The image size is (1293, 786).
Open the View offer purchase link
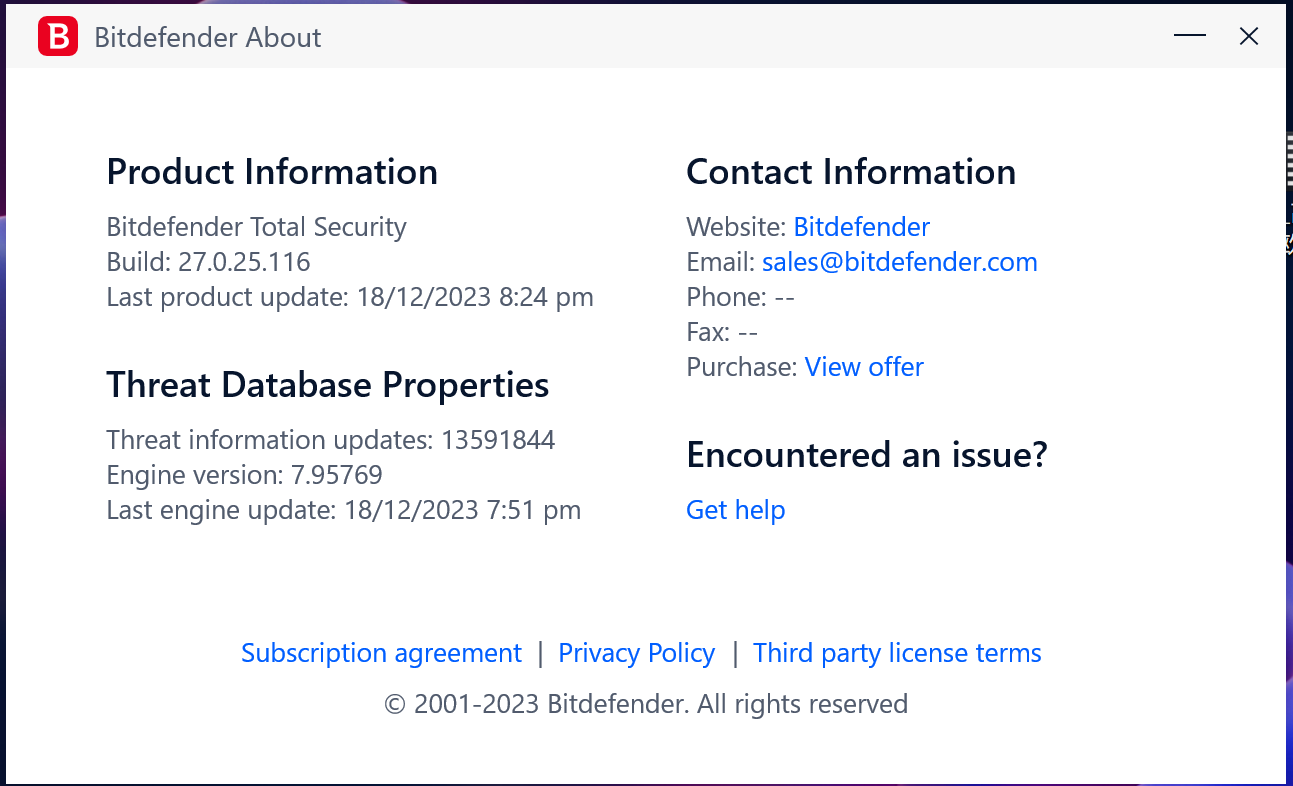(x=864, y=367)
